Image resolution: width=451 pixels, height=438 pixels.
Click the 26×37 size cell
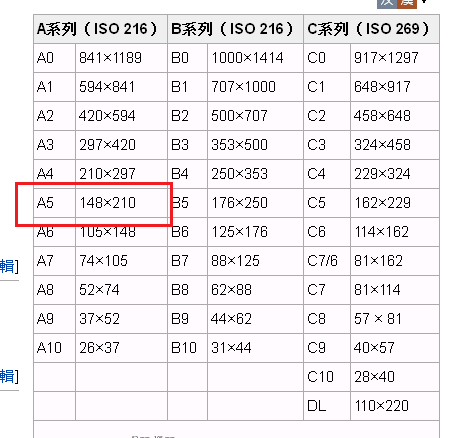tap(121, 348)
